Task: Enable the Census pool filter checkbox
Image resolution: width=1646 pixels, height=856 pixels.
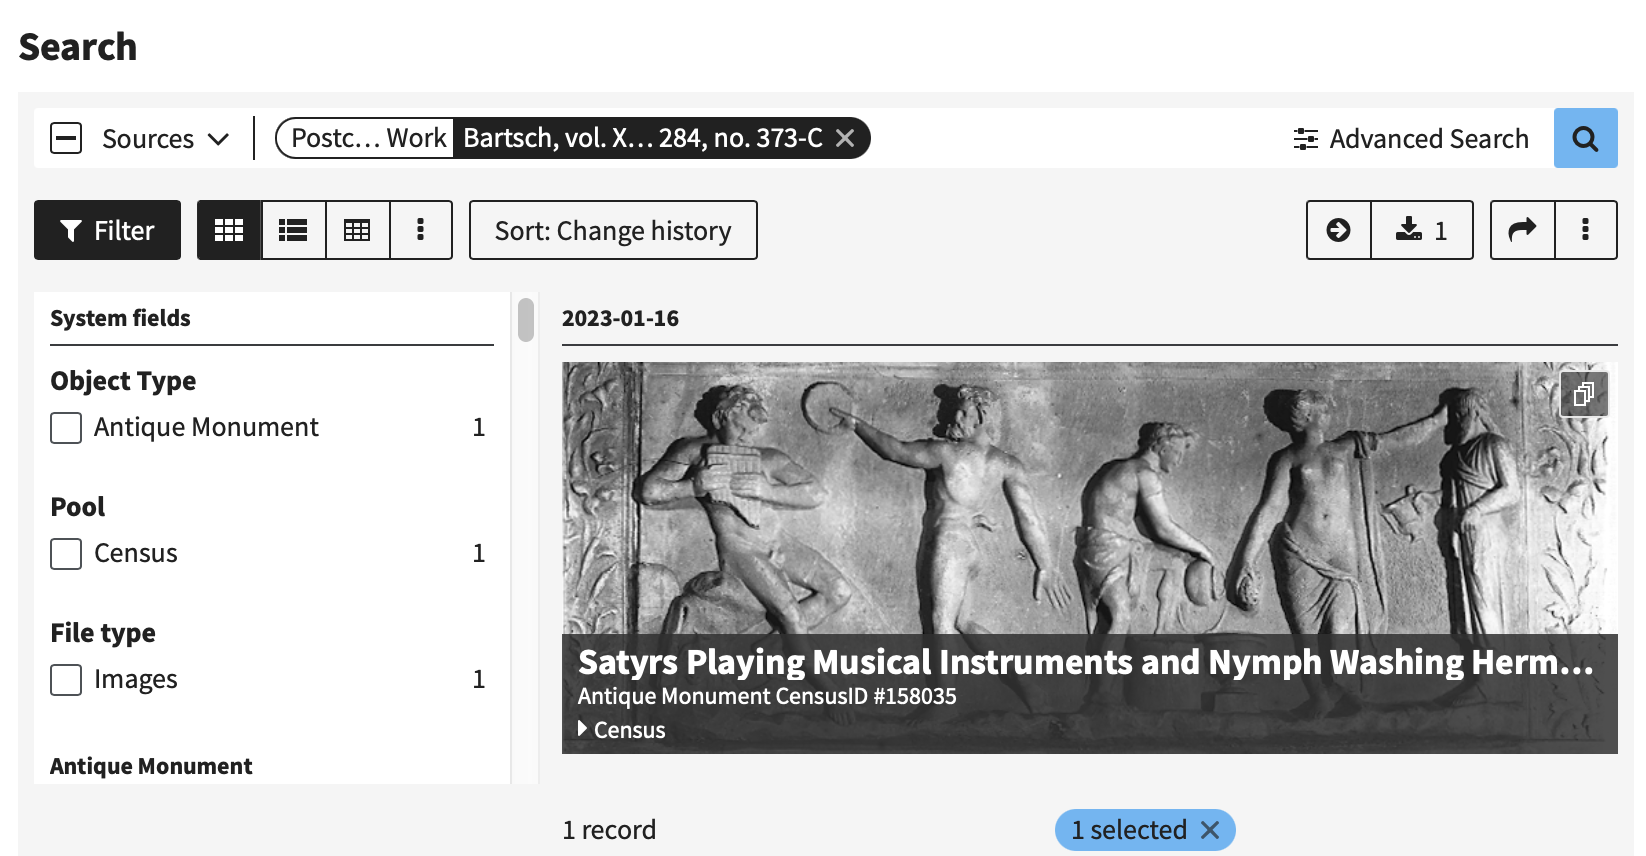Action: pyautogui.click(x=66, y=554)
